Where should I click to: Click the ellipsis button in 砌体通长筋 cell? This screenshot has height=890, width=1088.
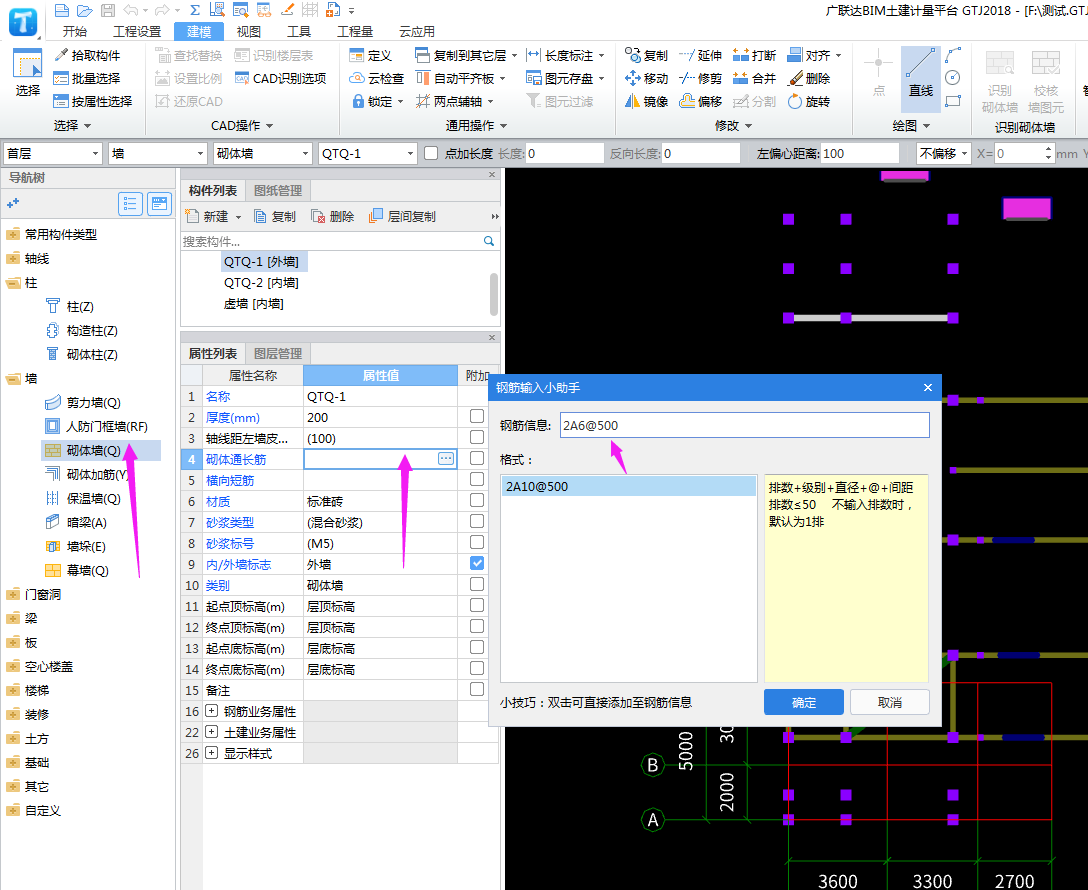click(445, 459)
